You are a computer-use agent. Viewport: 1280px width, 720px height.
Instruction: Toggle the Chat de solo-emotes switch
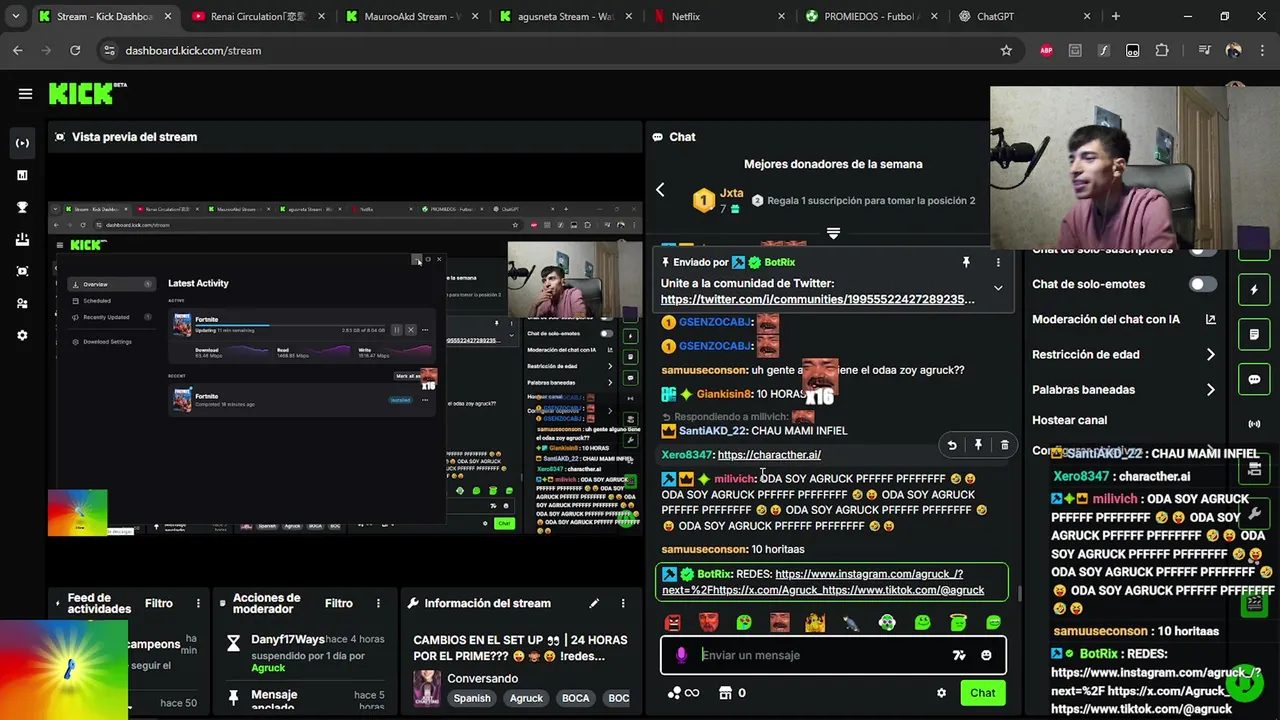point(1202,284)
